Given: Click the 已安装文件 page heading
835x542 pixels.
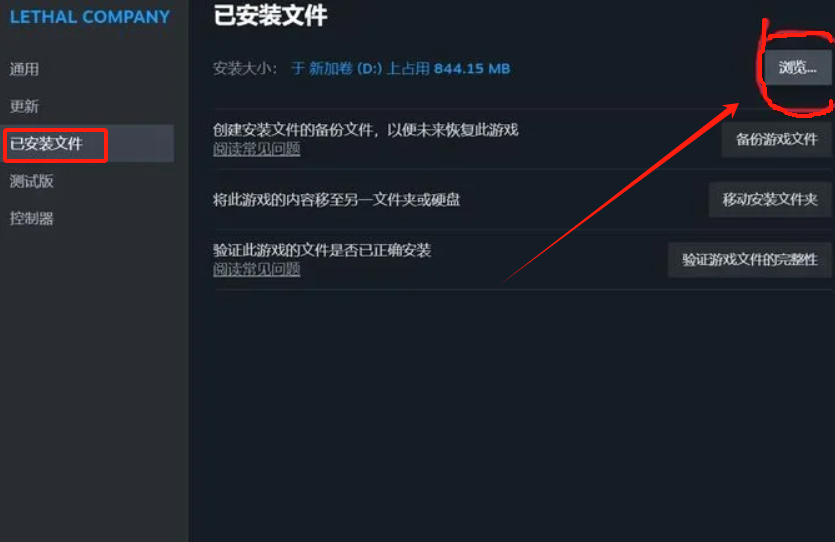Looking at the screenshot, I should coord(270,15).
